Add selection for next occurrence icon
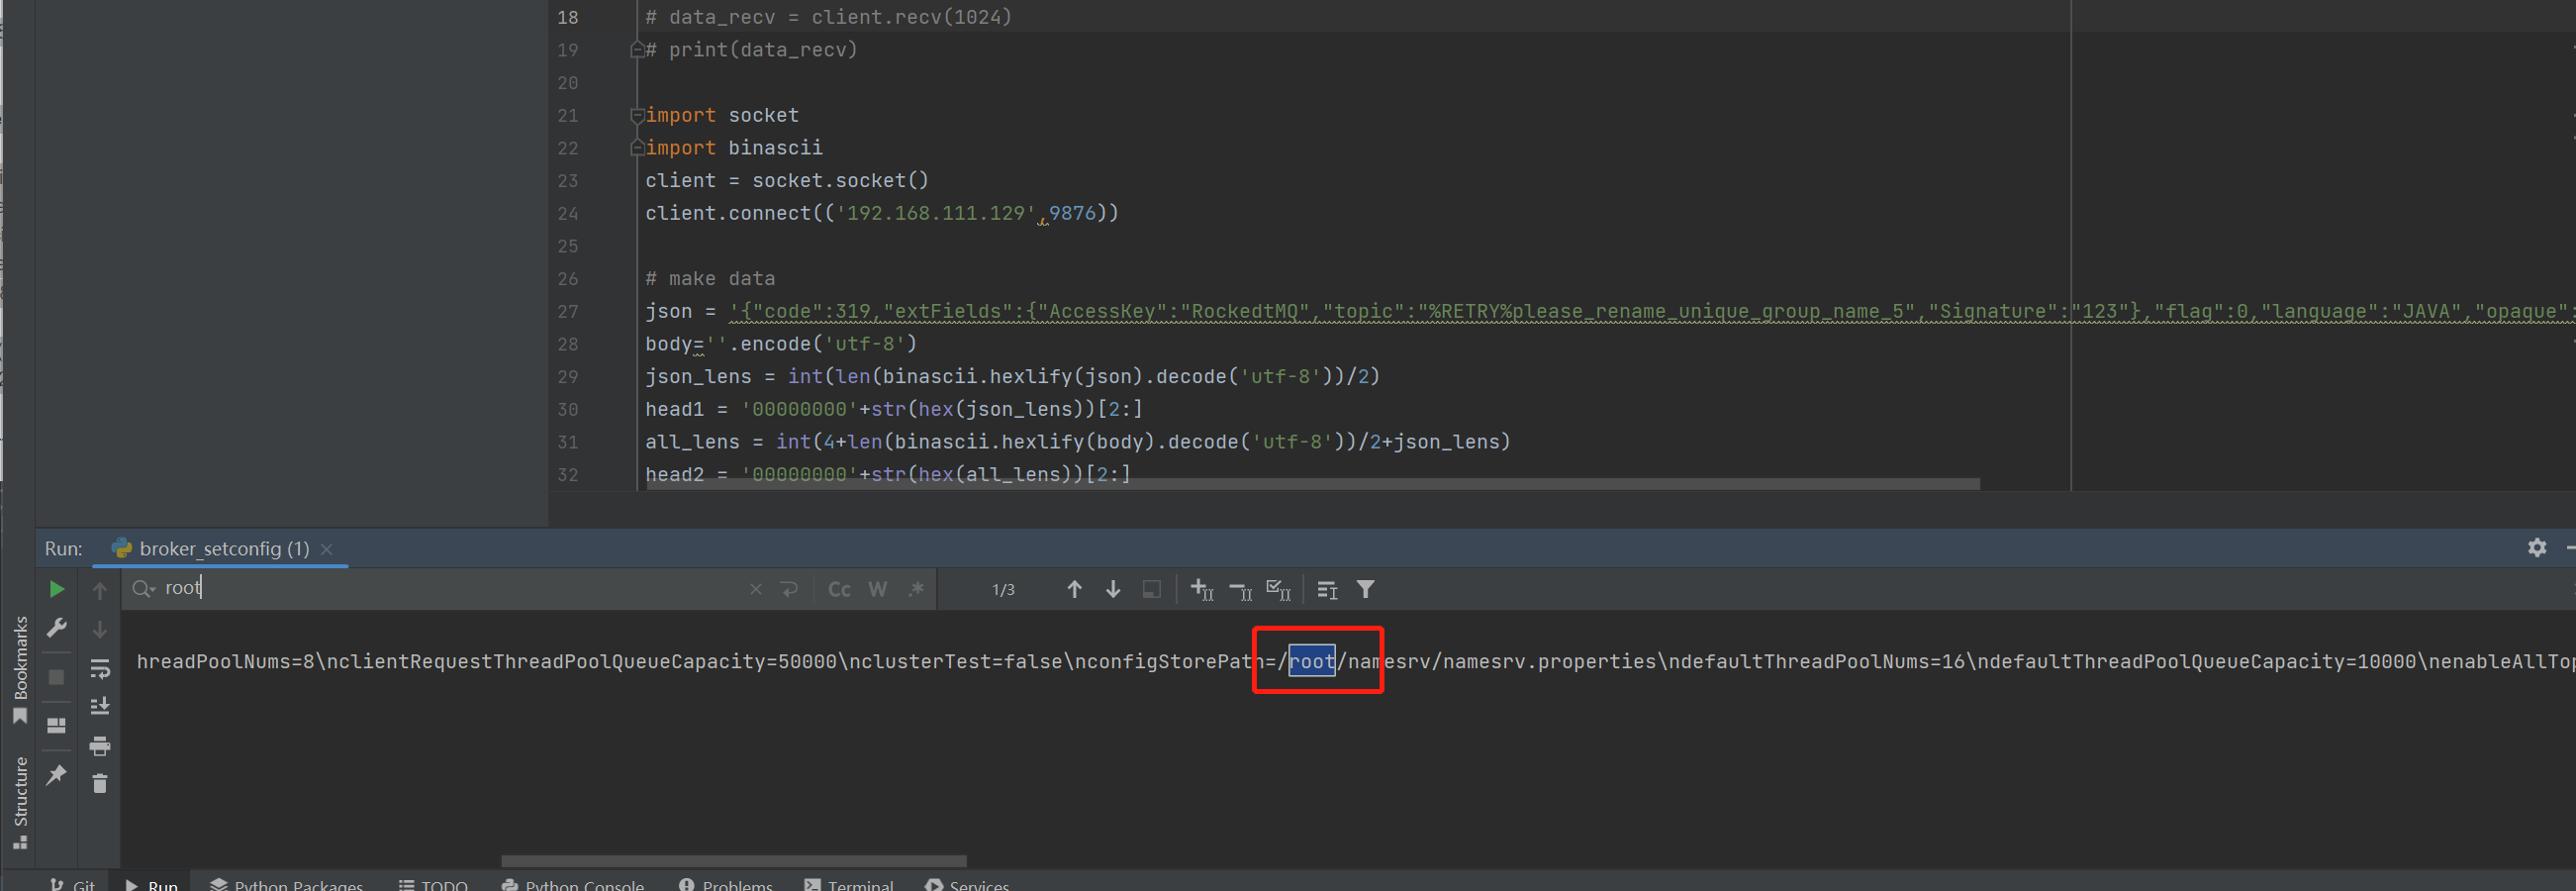 (1202, 590)
